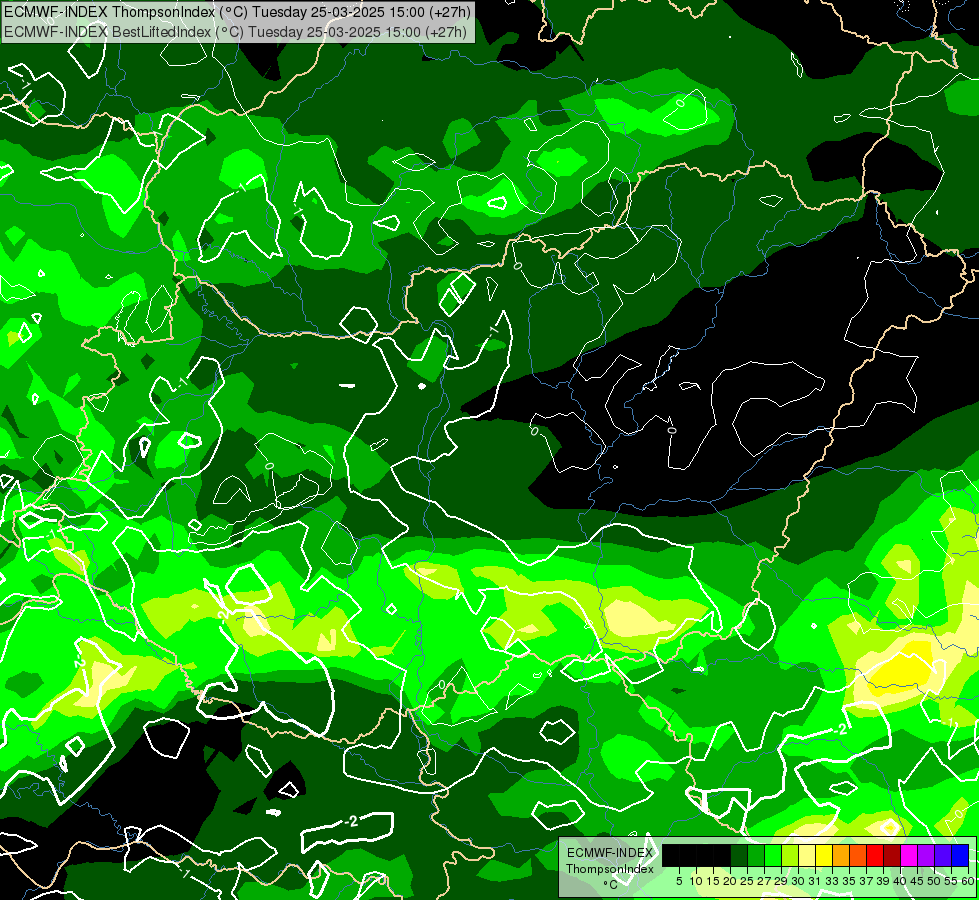Pick the orange 33–35 legend swatch
The width and height of the screenshot is (979, 900).
[x=841, y=855]
